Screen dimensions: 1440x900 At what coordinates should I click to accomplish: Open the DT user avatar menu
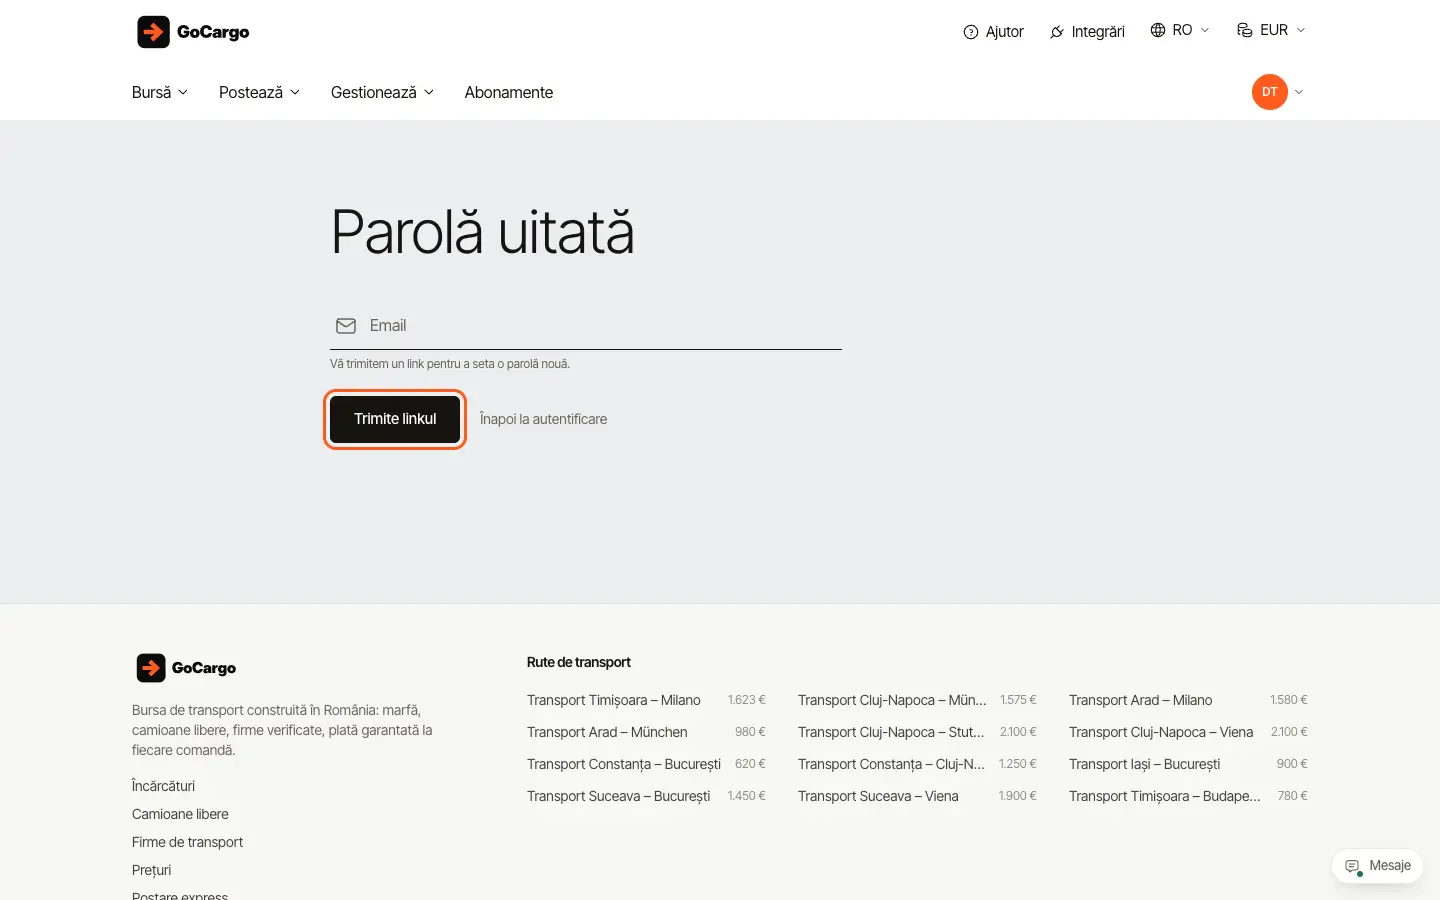1270,92
